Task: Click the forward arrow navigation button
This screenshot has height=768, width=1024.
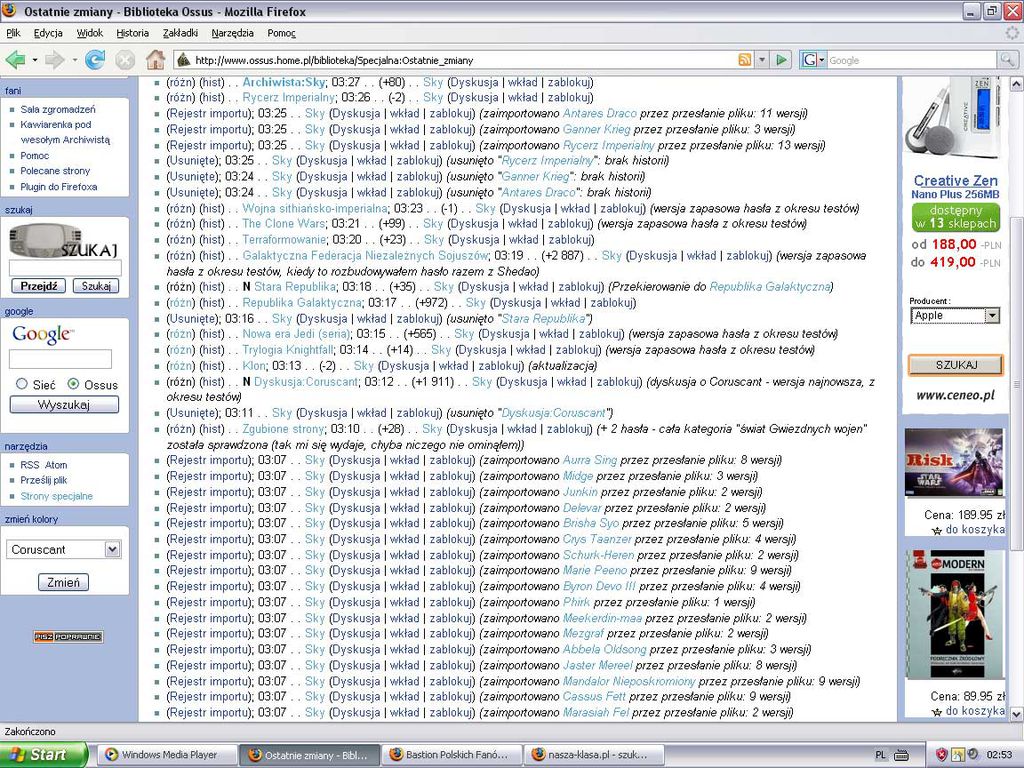Action: point(55,60)
